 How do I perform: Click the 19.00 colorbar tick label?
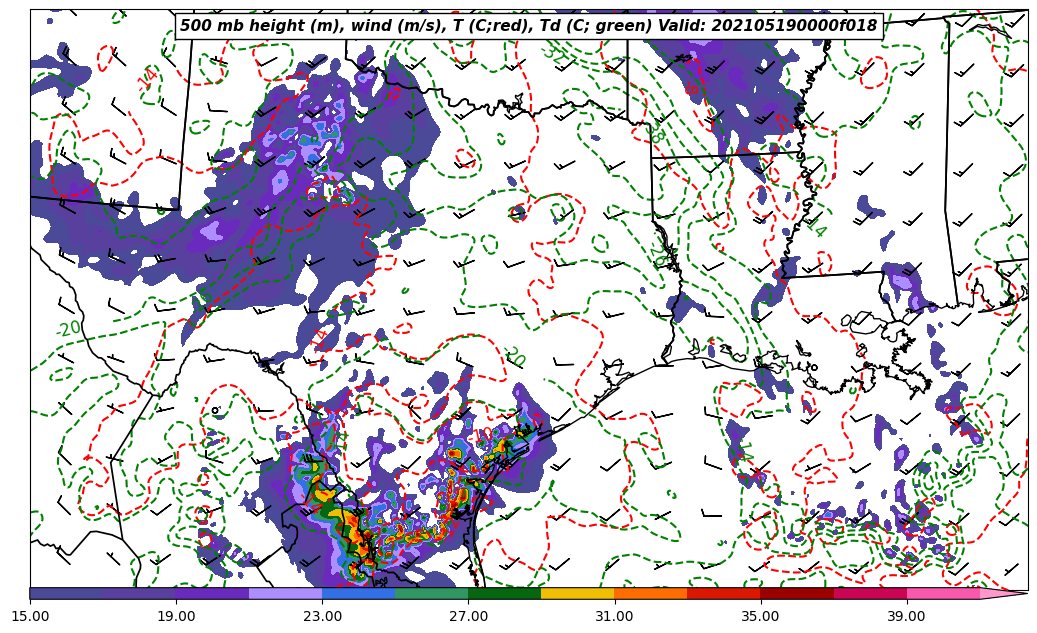[x=176, y=616]
